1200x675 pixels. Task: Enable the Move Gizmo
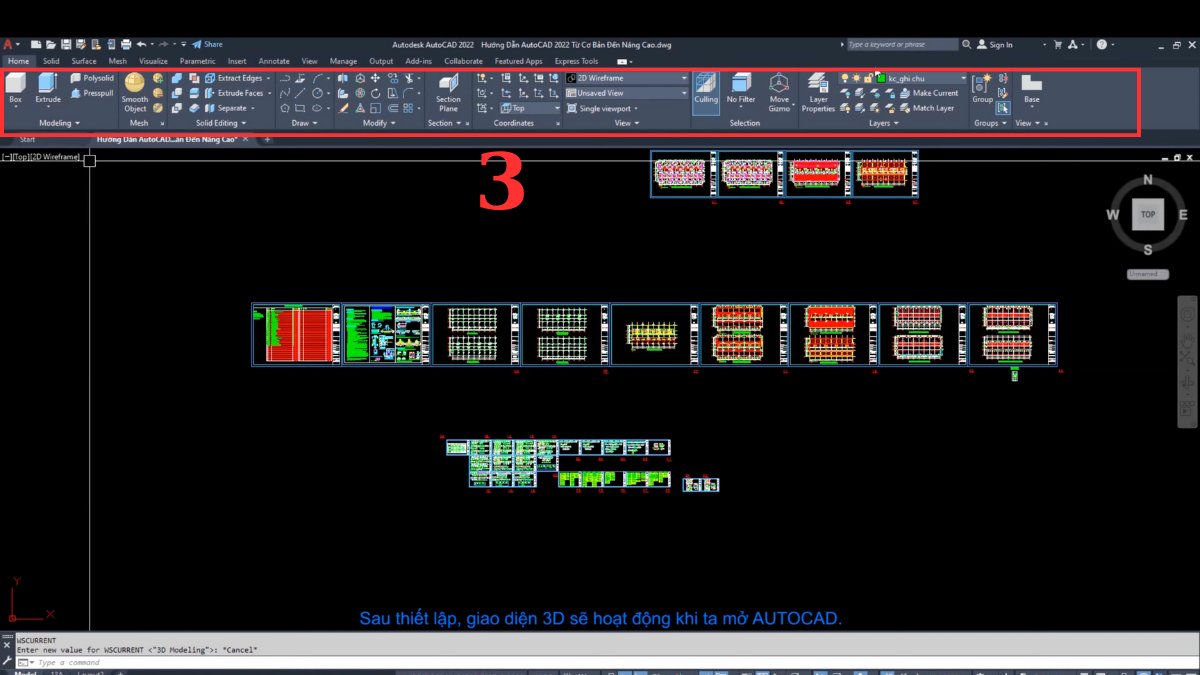780,92
